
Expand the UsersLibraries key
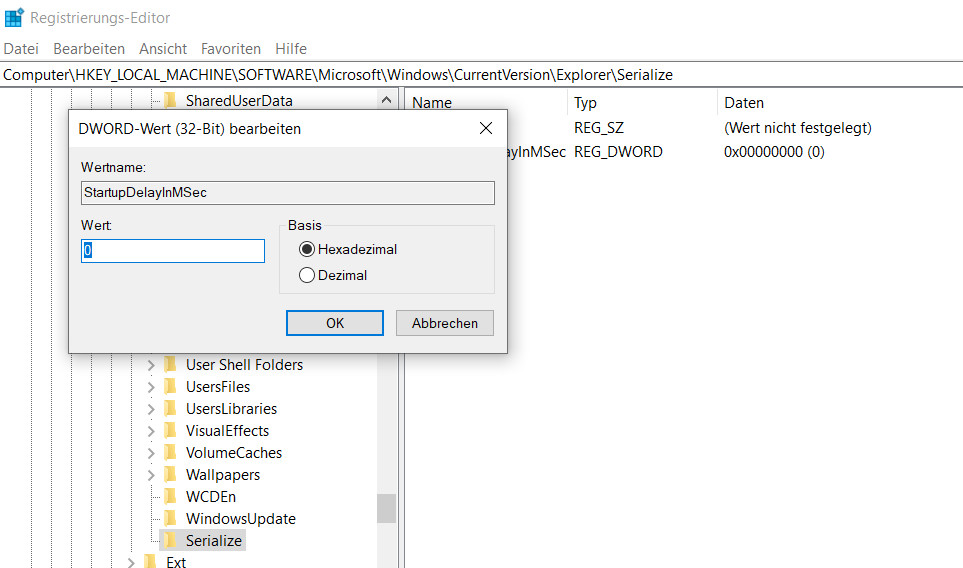click(151, 409)
